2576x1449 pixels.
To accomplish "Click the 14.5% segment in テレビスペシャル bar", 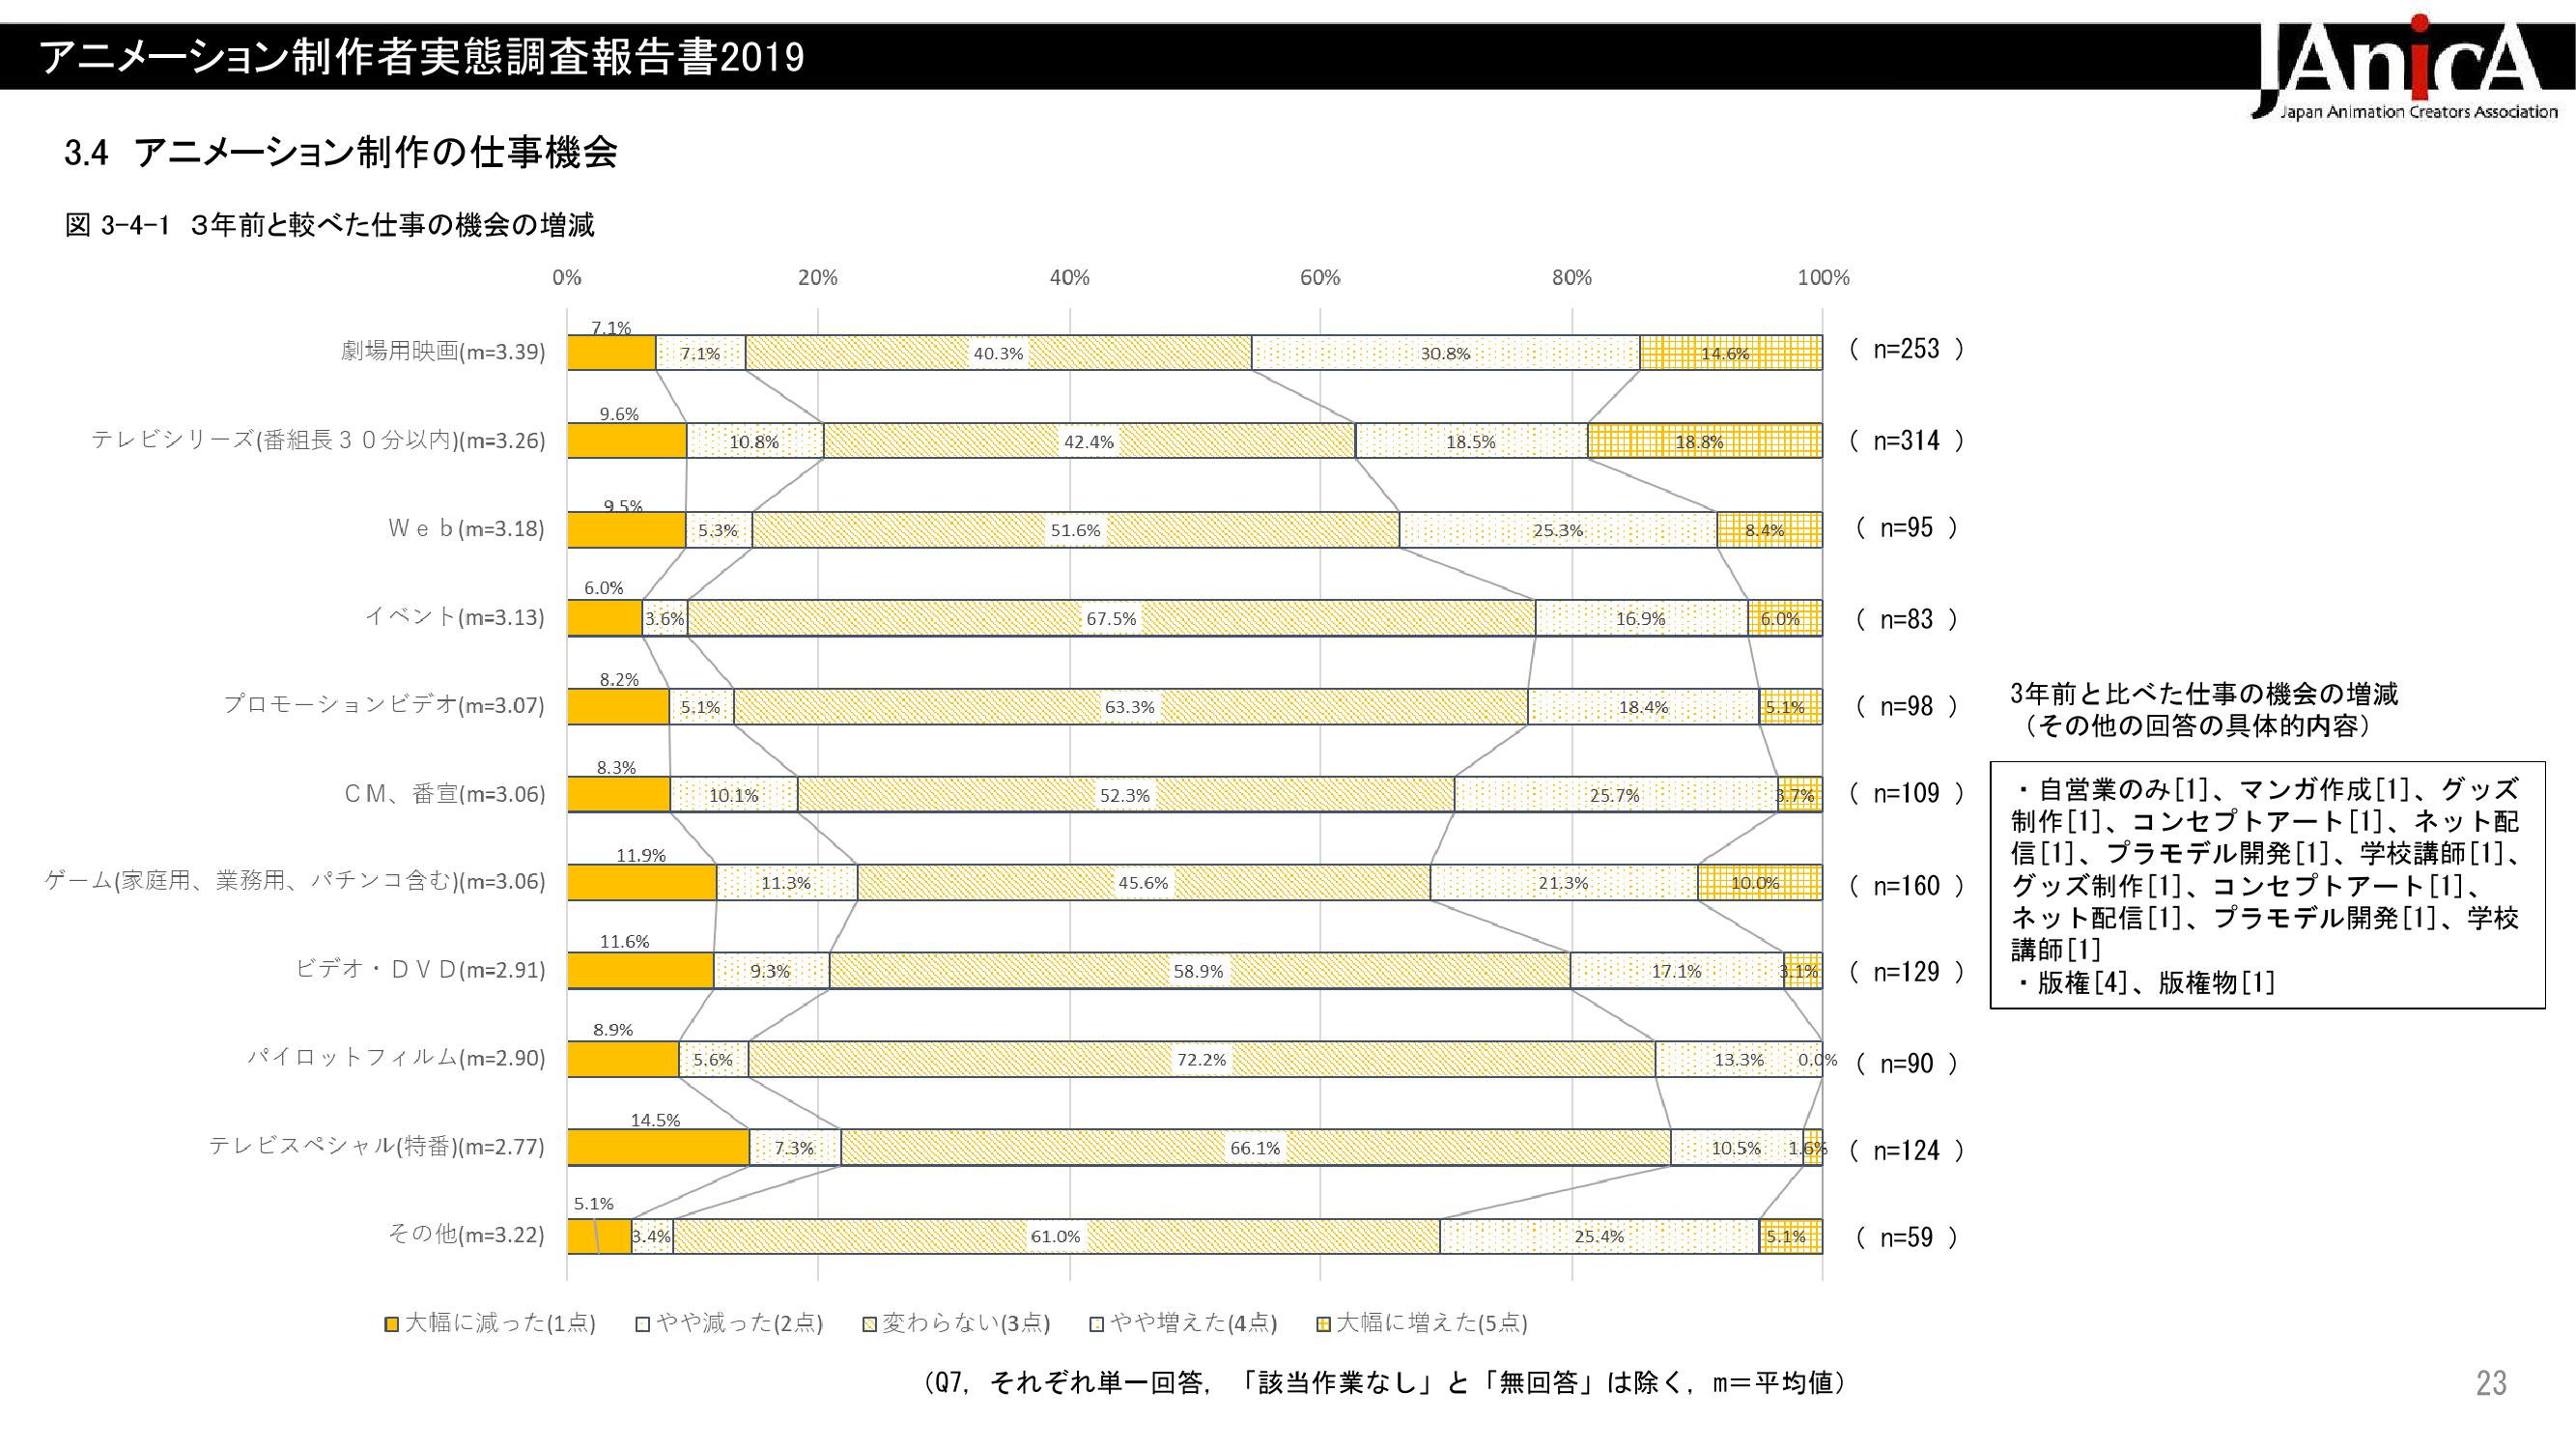I will 659,1148.
